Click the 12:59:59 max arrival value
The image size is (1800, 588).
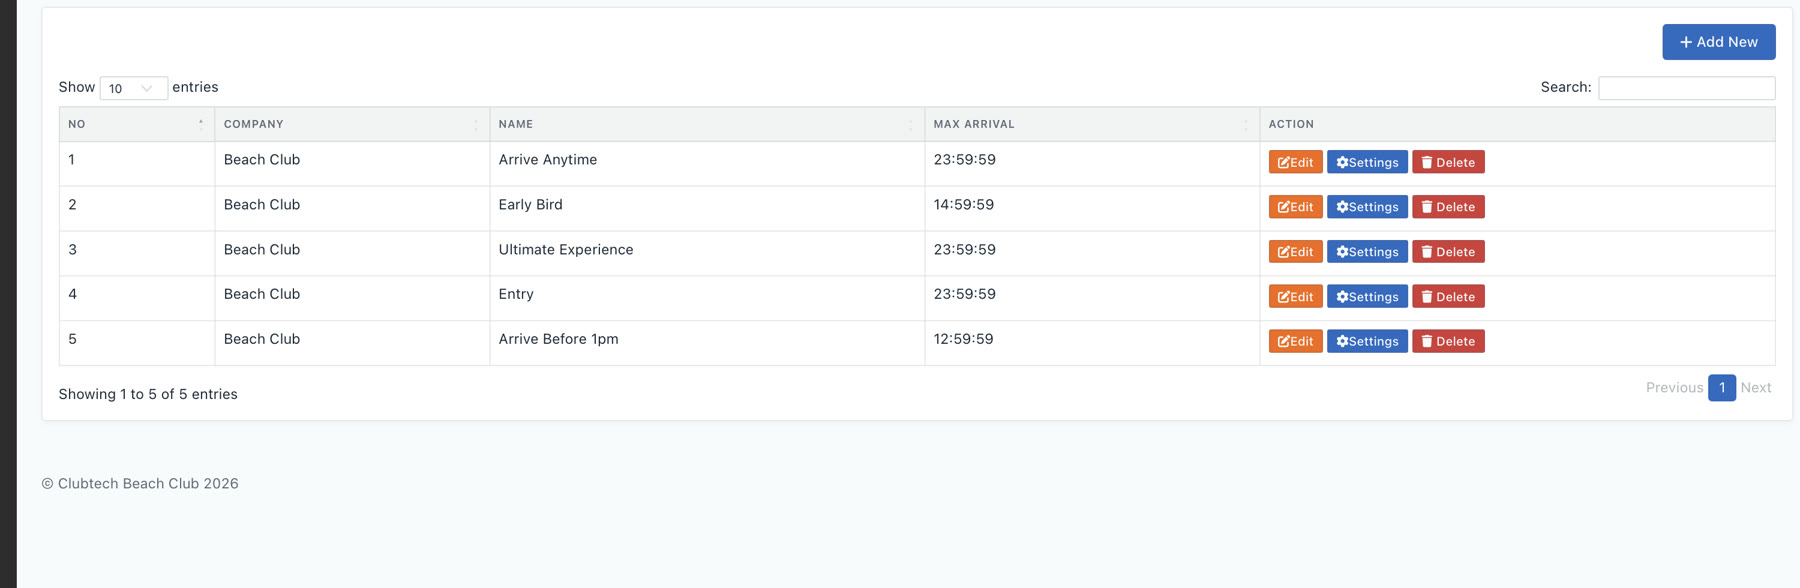pyautogui.click(x=964, y=339)
